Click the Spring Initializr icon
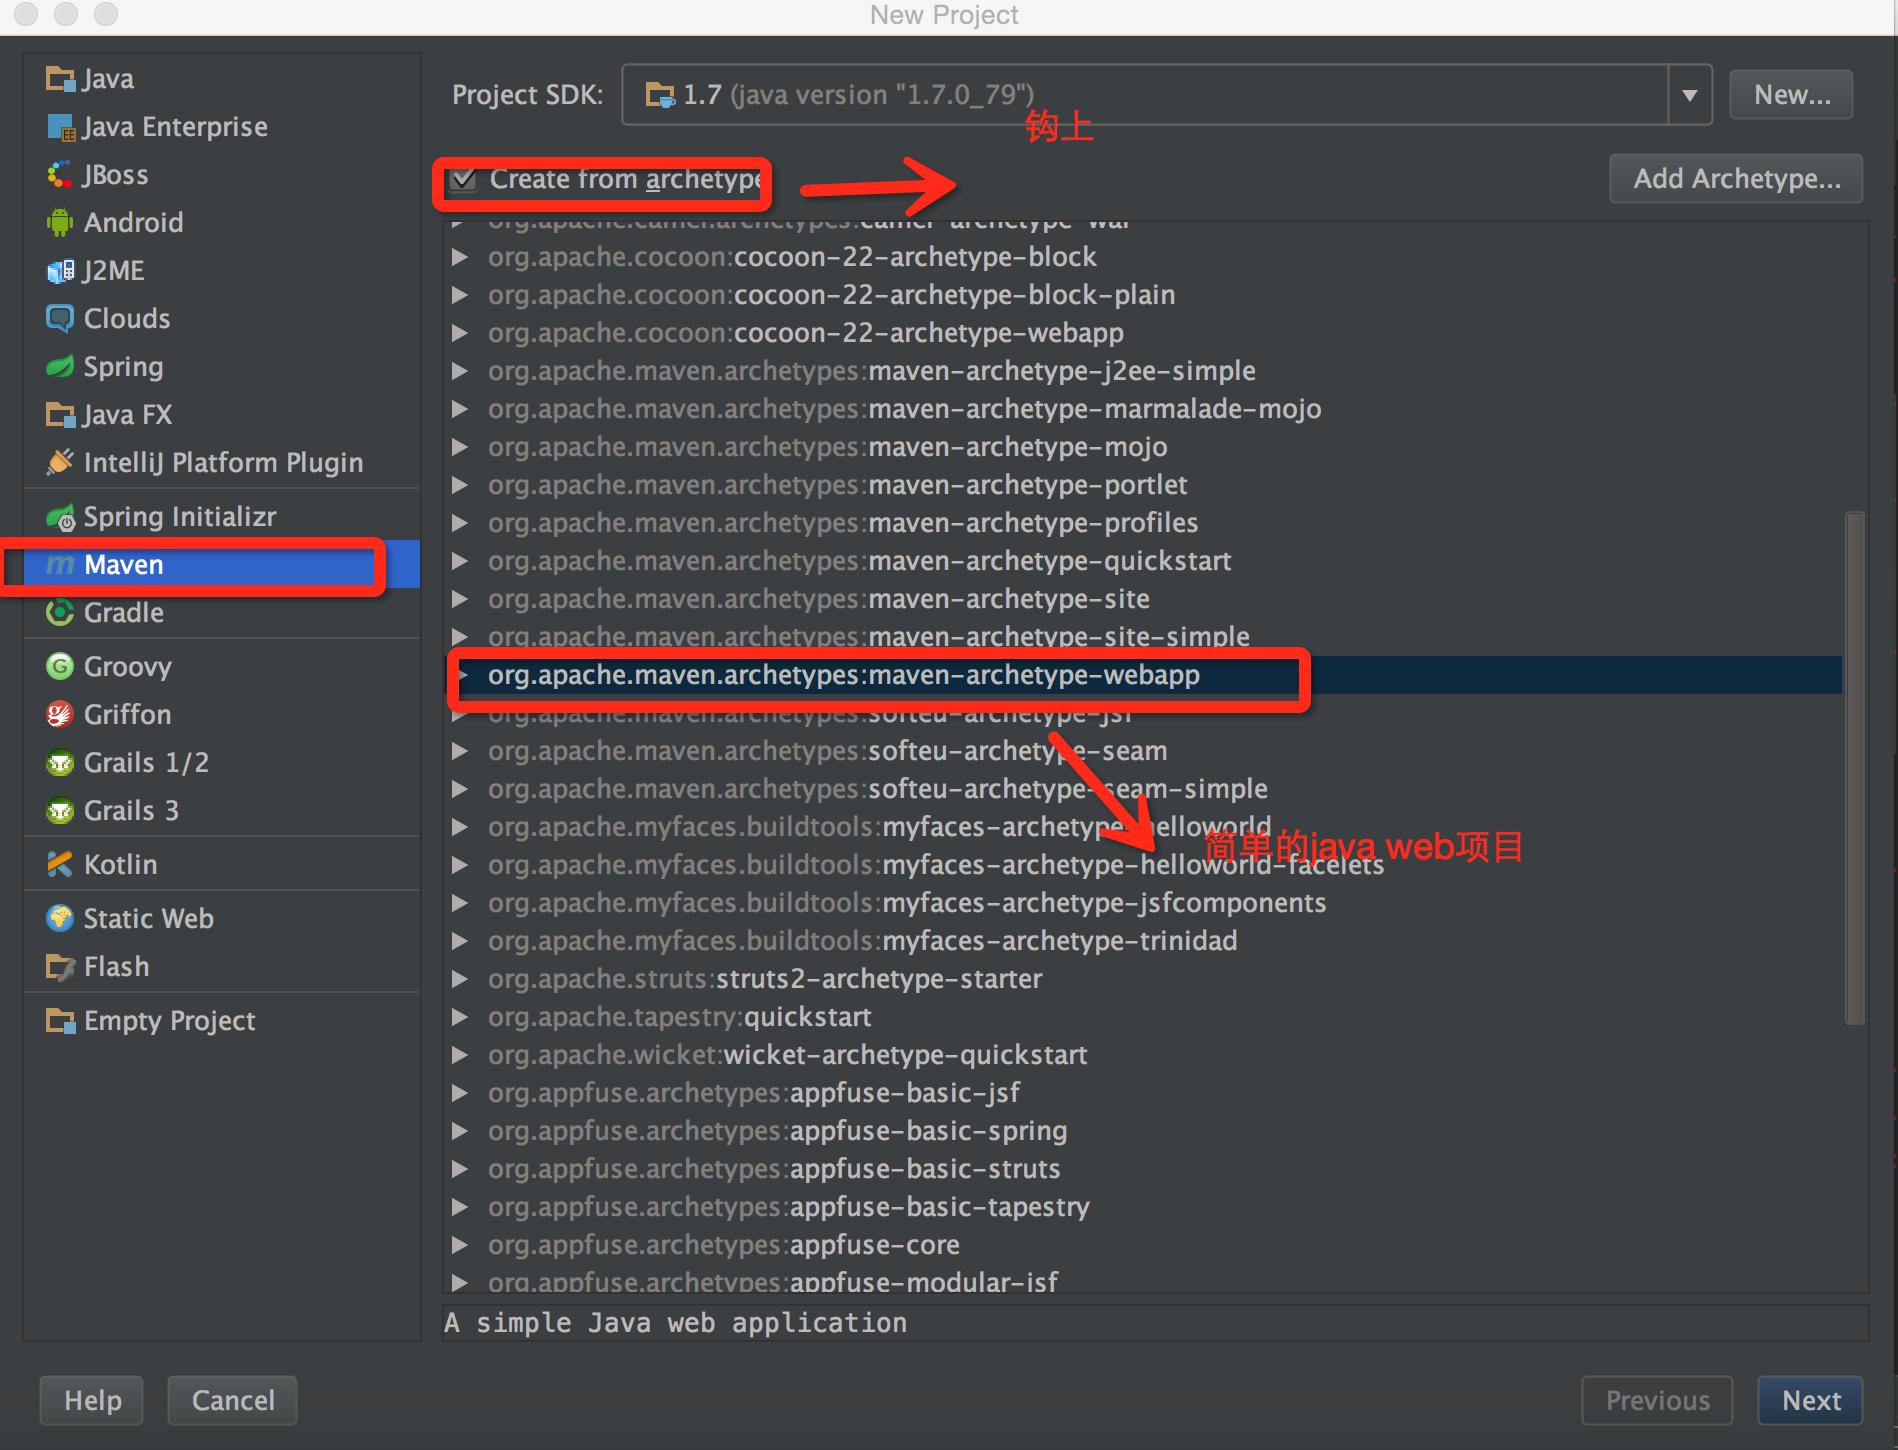Viewport: 1898px width, 1450px height. tap(61, 517)
